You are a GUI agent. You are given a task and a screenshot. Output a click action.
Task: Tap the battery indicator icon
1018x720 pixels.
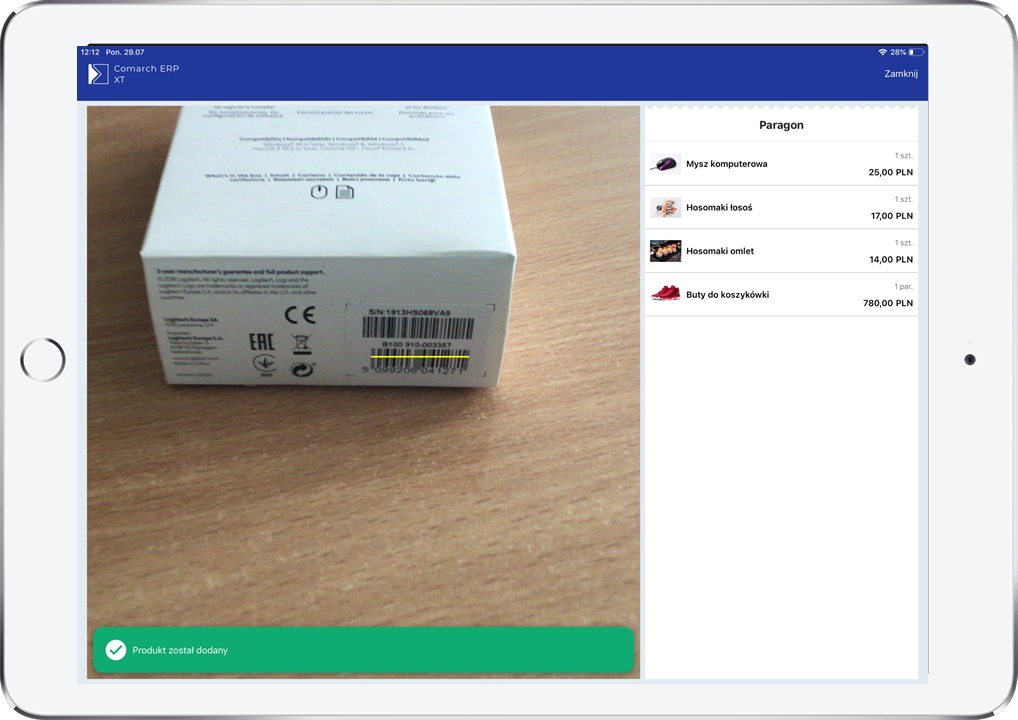pyautogui.click(x=916, y=52)
